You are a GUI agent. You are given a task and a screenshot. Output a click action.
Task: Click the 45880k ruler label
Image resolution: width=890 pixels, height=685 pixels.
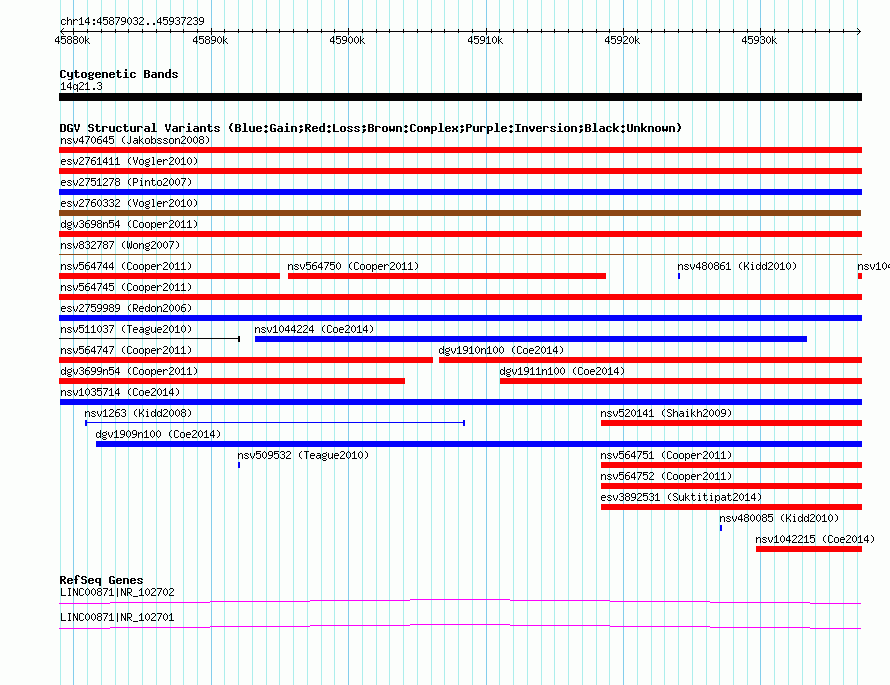coord(72,40)
